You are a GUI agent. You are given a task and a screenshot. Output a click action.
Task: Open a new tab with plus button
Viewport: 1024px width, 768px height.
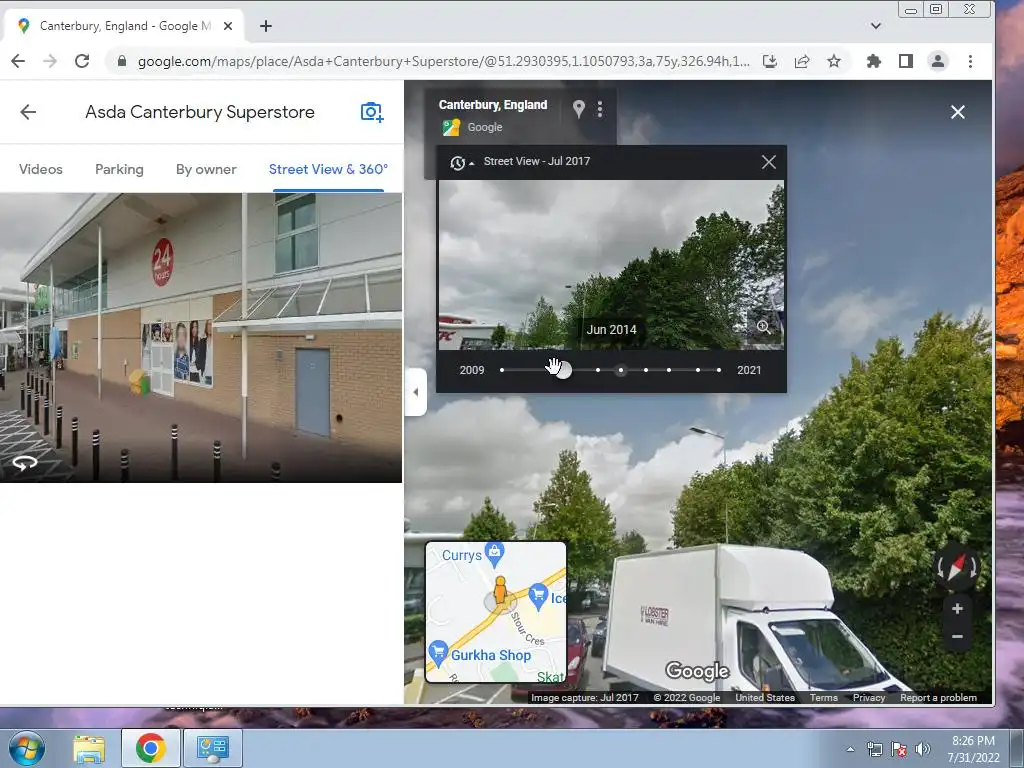pyautogui.click(x=266, y=26)
